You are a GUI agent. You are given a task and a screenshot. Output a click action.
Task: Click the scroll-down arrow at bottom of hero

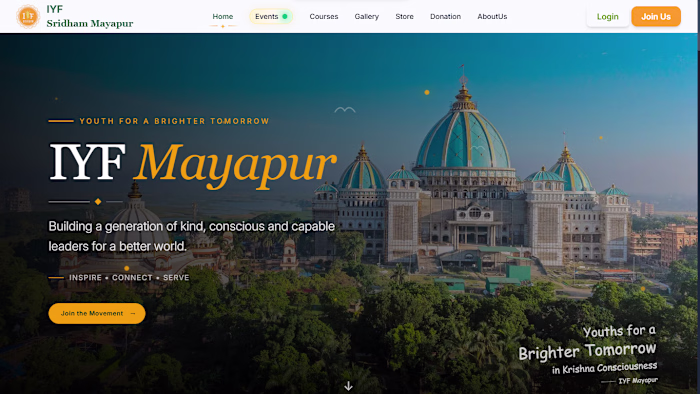click(x=348, y=386)
